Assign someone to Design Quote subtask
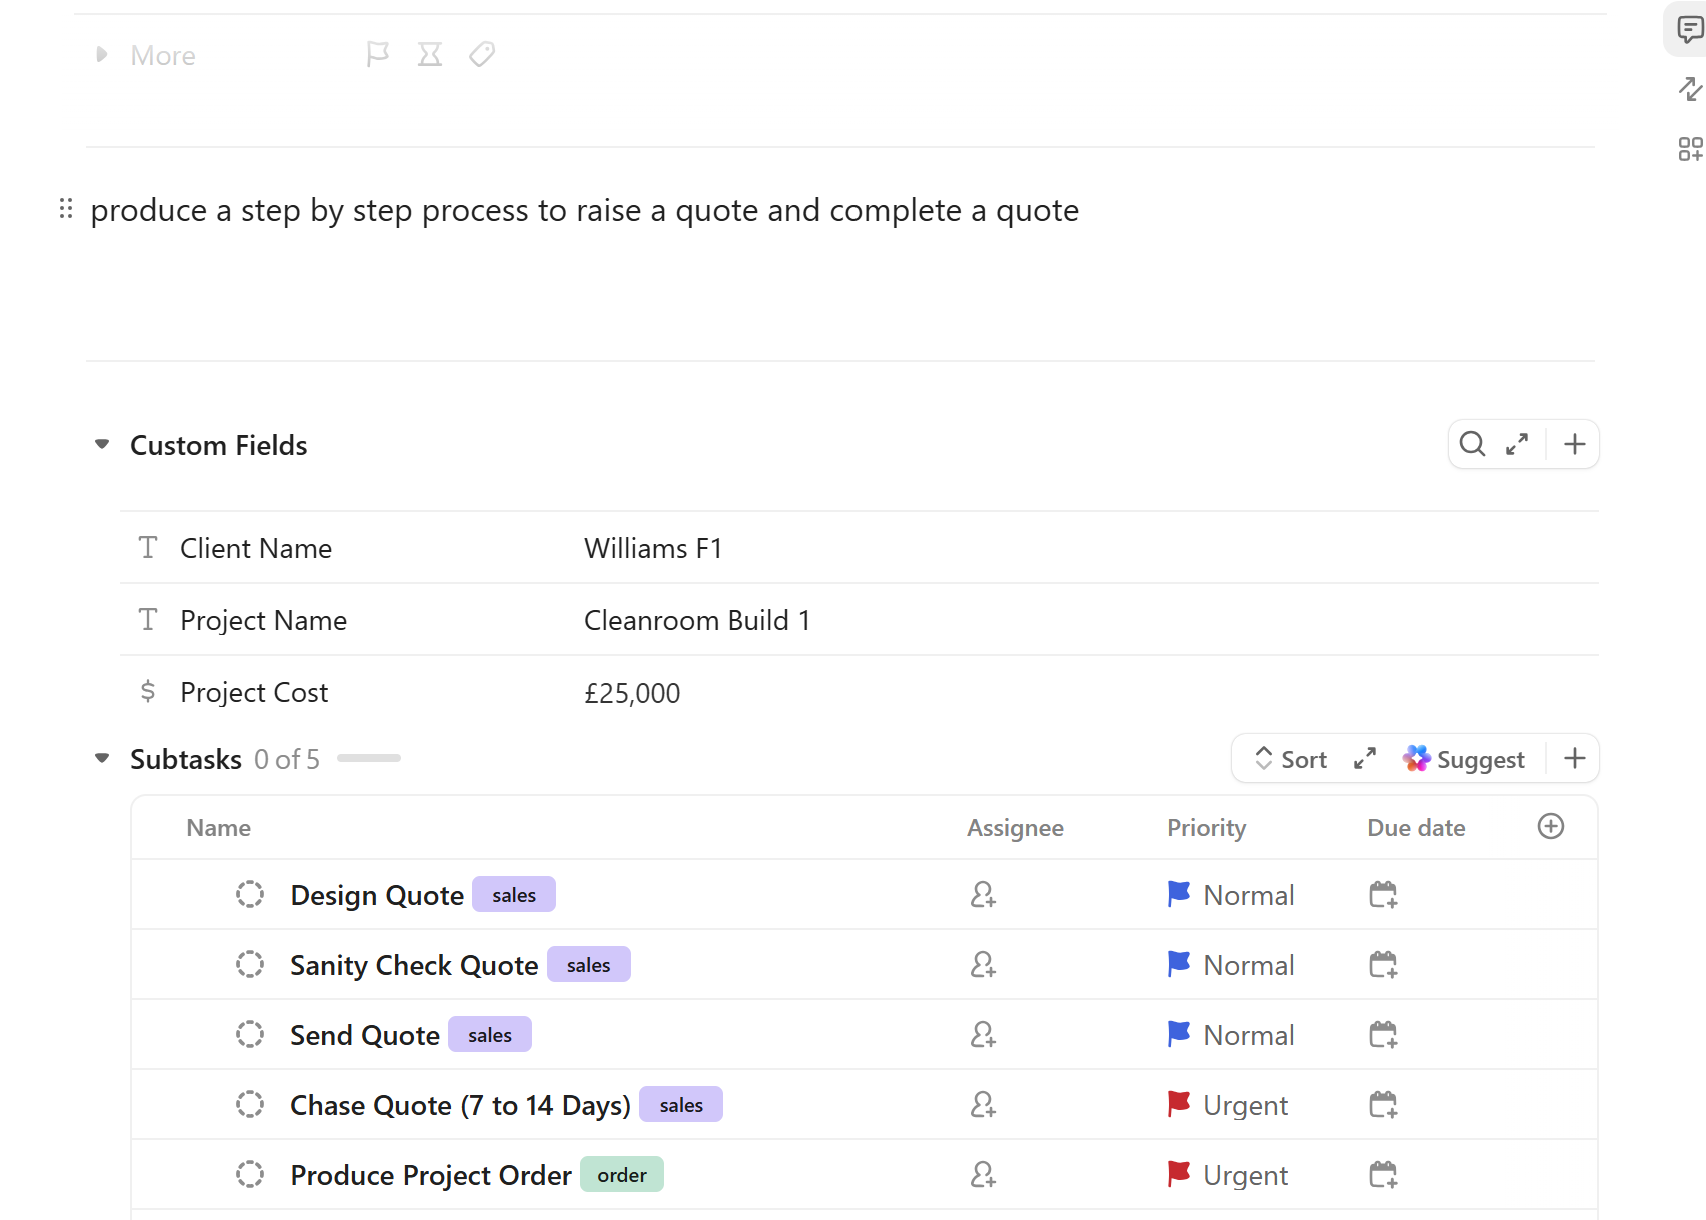Screen dimensions: 1706x1220 983,894
